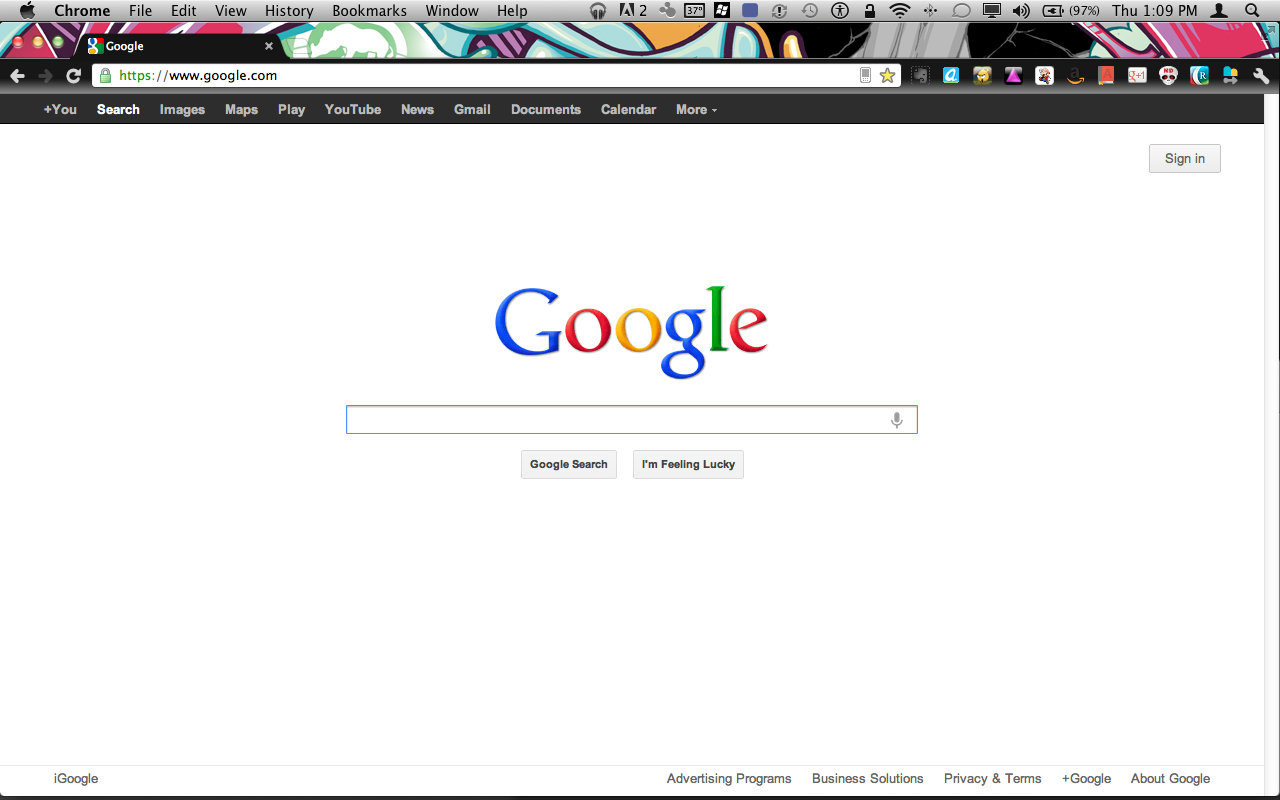Click the padlock icon in menu bar
Screen dimensions: 1280x800
coord(870,11)
